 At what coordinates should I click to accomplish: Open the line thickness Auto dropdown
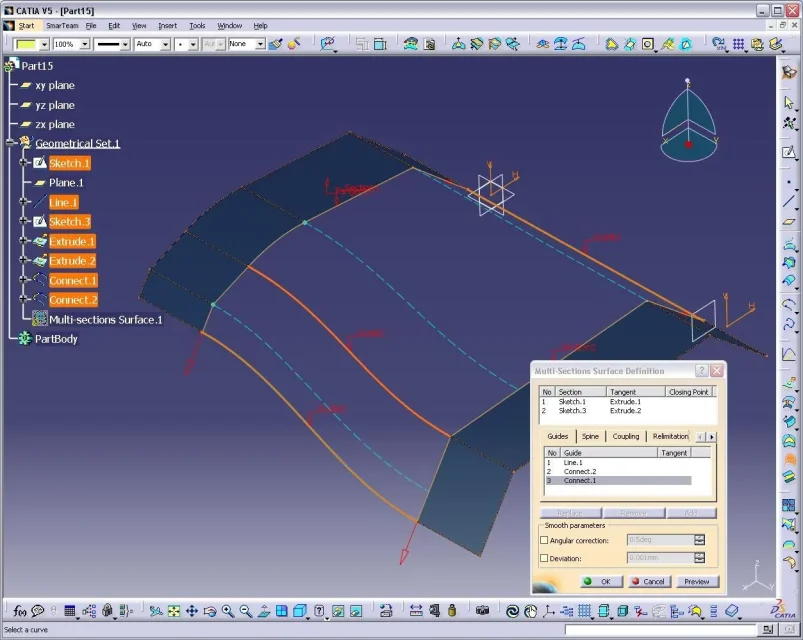click(x=165, y=44)
